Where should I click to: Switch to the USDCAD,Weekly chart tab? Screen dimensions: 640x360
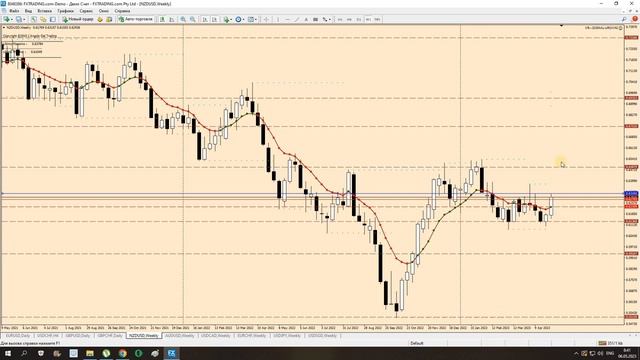[216, 336]
